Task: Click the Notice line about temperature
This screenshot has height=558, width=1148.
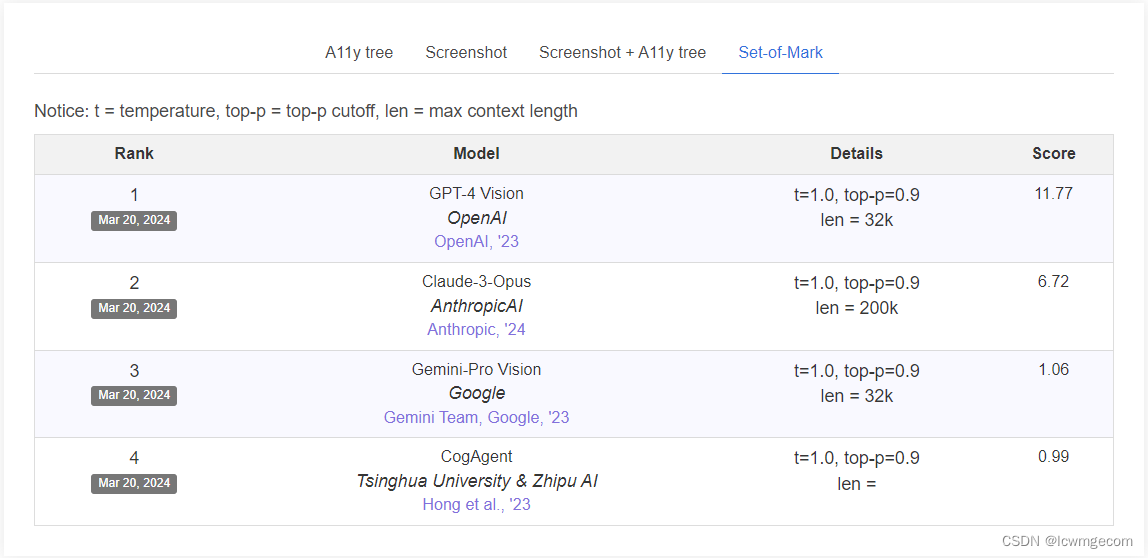Action: [x=306, y=111]
